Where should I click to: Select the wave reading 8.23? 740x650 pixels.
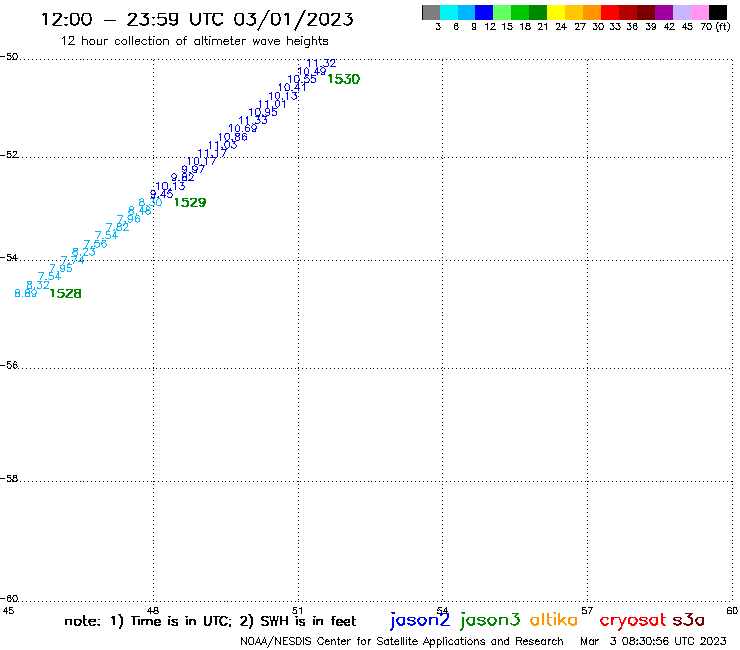(84, 252)
